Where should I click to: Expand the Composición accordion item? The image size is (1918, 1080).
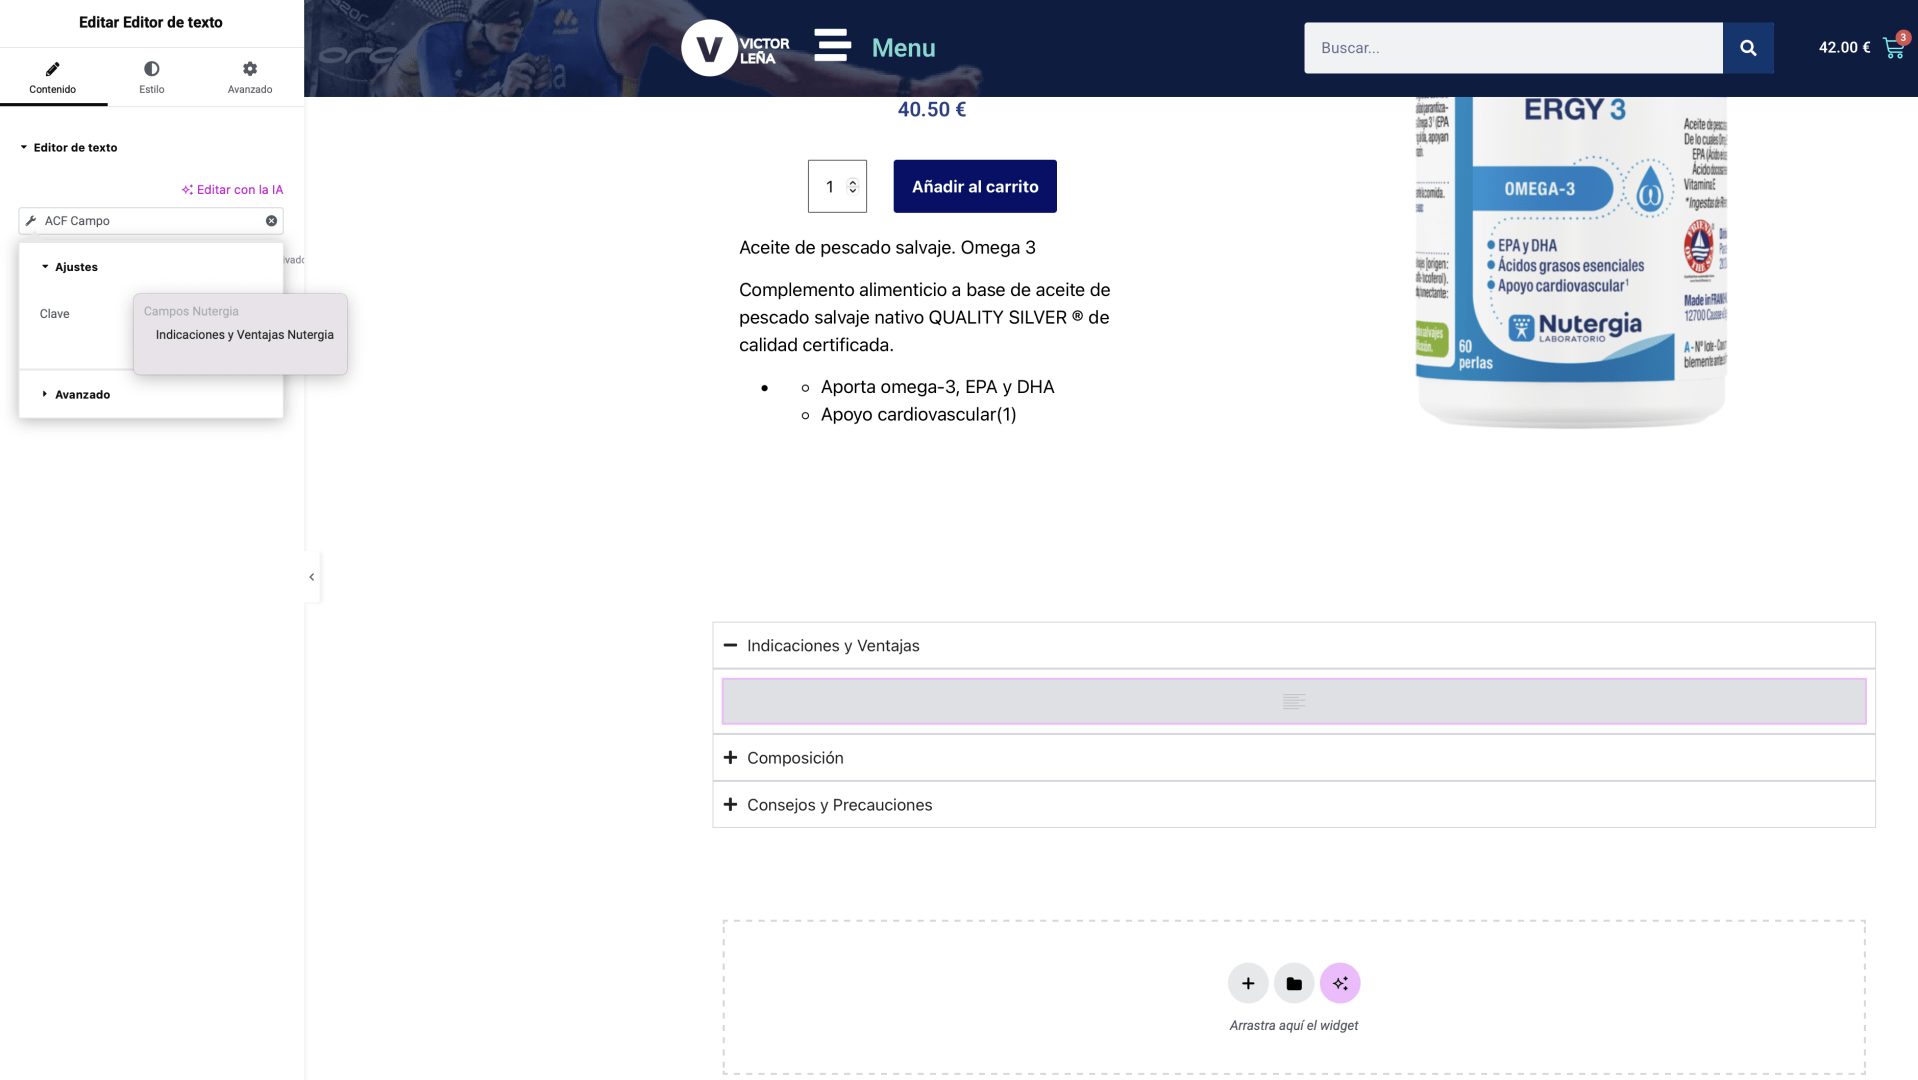click(730, 758)
